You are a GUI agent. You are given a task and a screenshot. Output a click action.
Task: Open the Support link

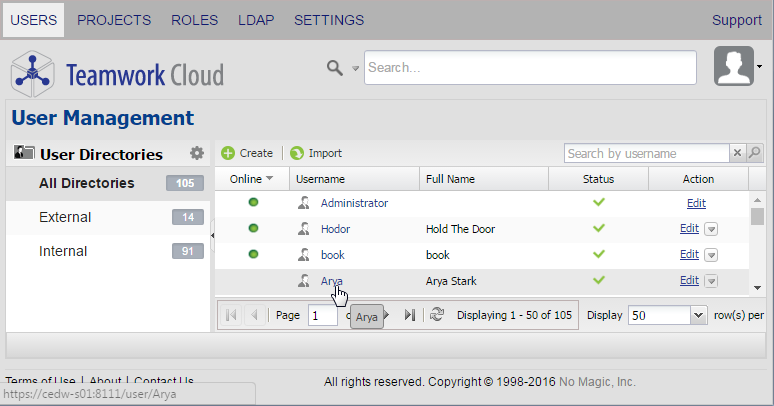coord(736,20)
